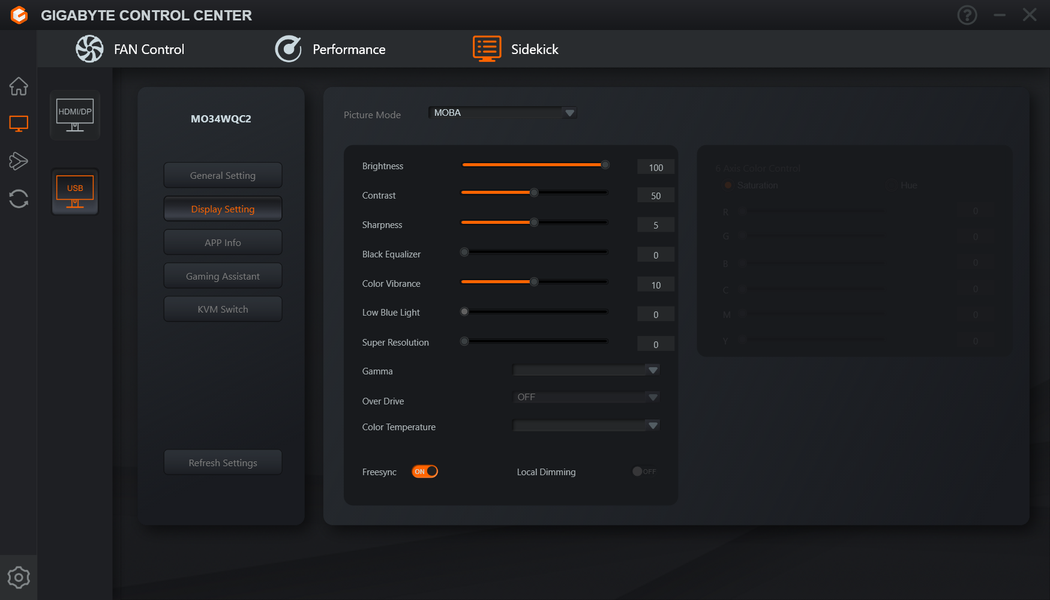This screenshot has width=1050, height=600.
Task: Click the Color Vibrance value field showing 10
Action: click(656, 285)
